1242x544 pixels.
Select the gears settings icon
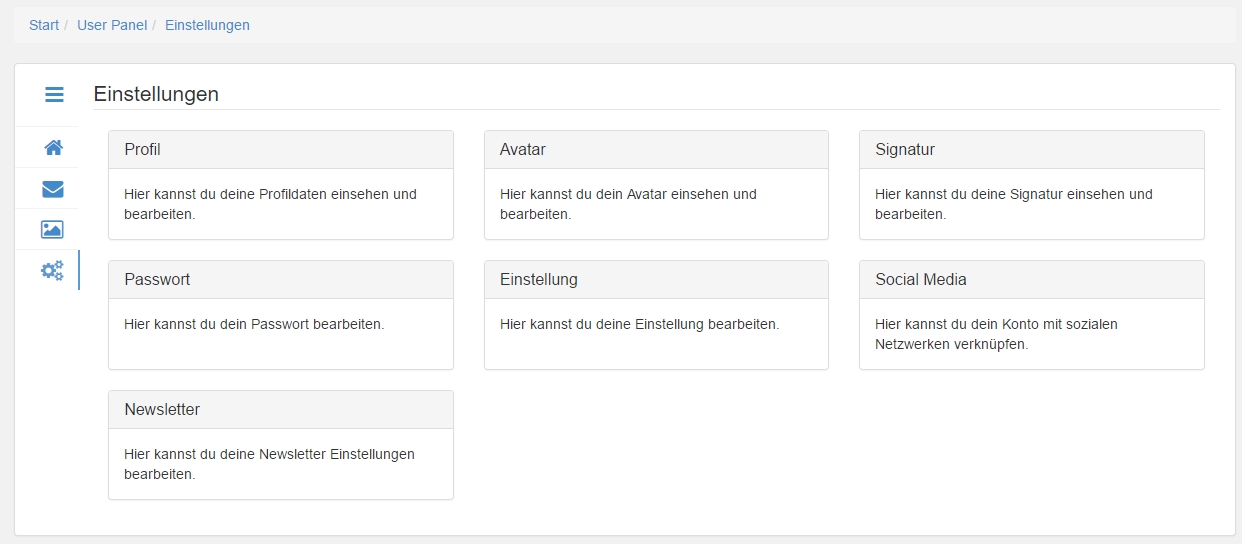pyautogui.click(x=52, y=270)
